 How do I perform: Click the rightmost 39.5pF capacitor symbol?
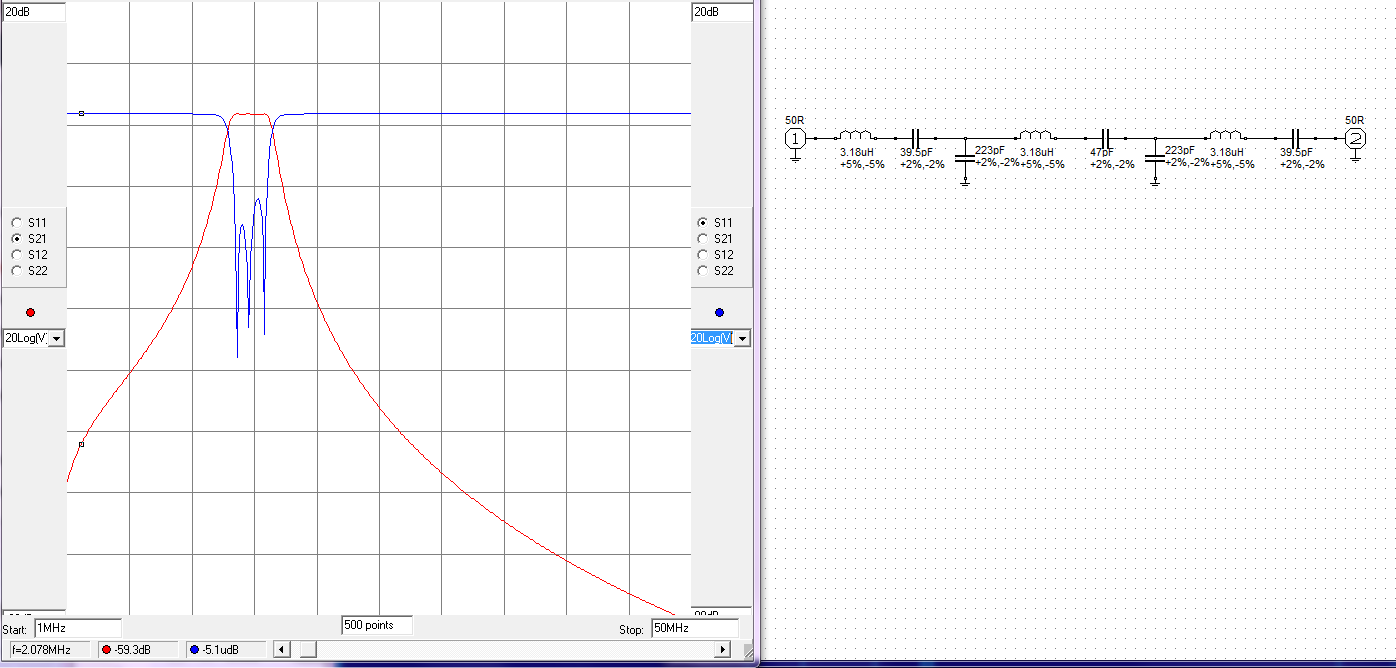[x=1295, y=138]
